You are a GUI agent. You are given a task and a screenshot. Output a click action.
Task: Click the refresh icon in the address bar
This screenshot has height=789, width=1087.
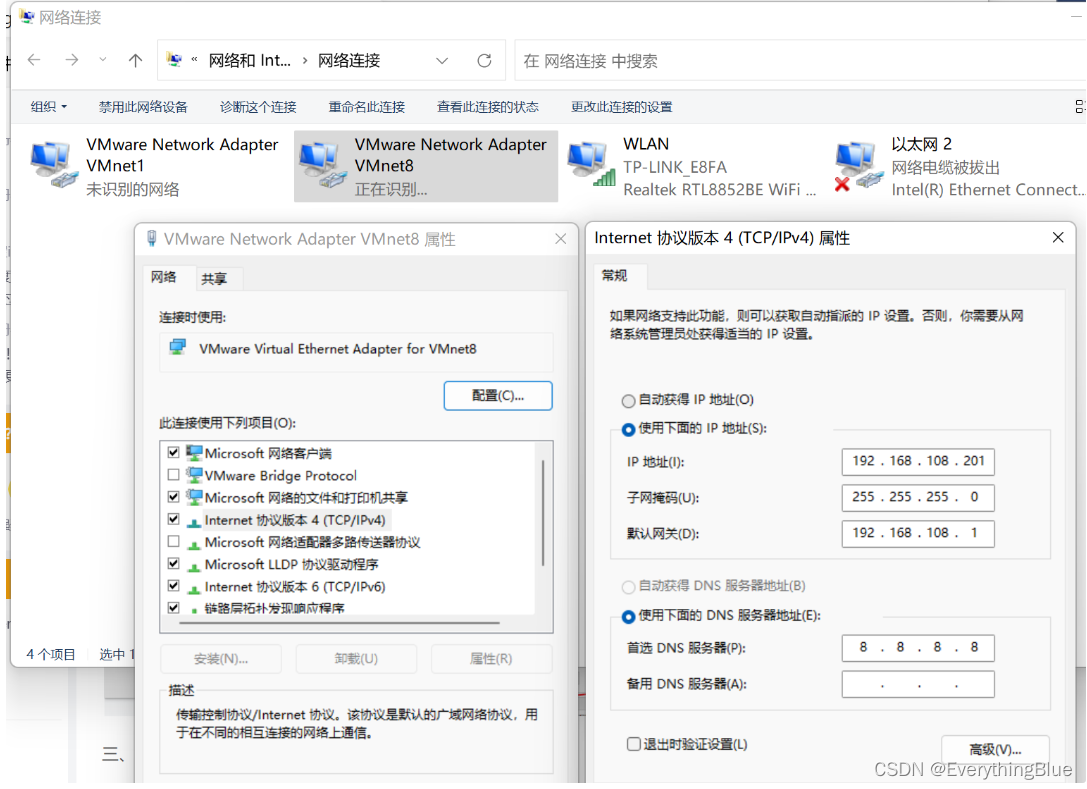pyautogui.click(x=484, y=60)
